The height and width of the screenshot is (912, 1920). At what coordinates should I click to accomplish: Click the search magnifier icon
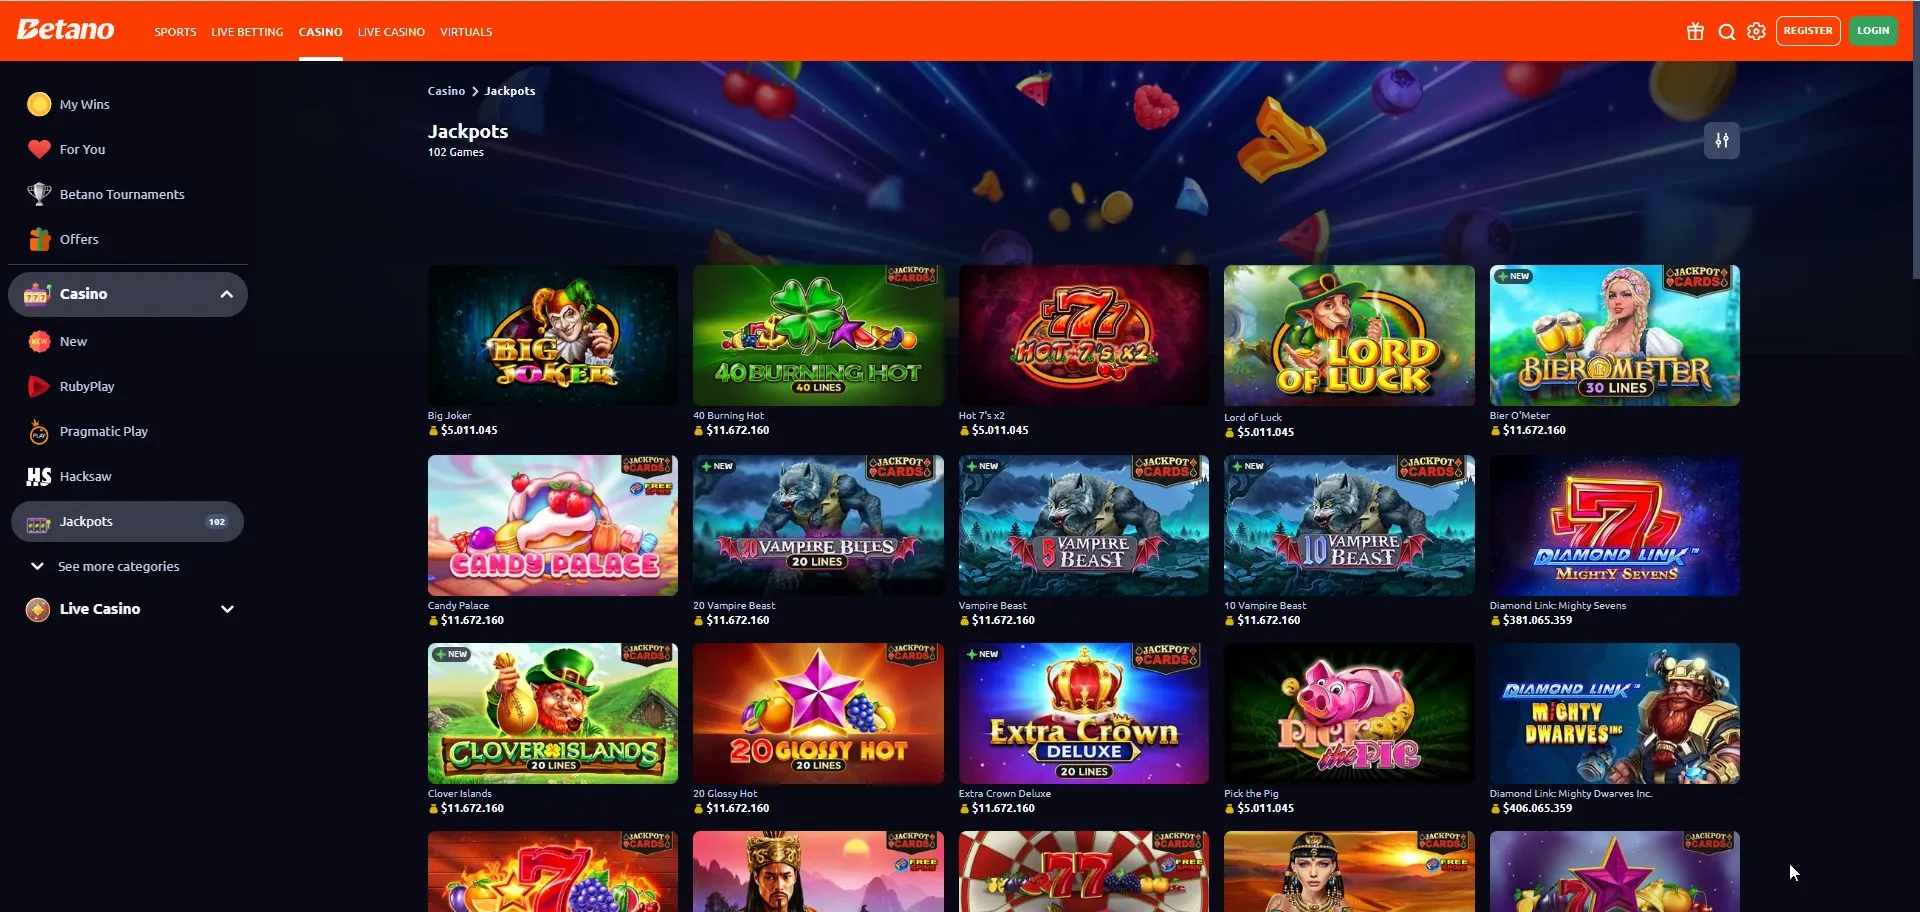click(1726, 31)
